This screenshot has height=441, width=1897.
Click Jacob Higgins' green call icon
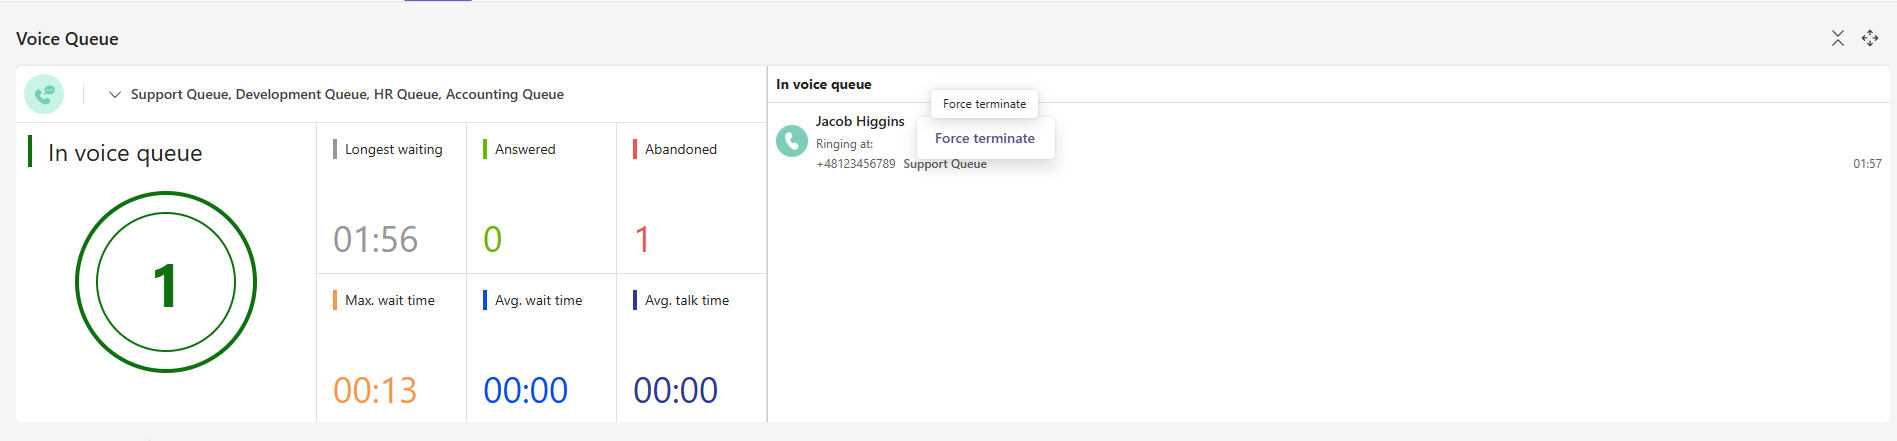(792, 141)
